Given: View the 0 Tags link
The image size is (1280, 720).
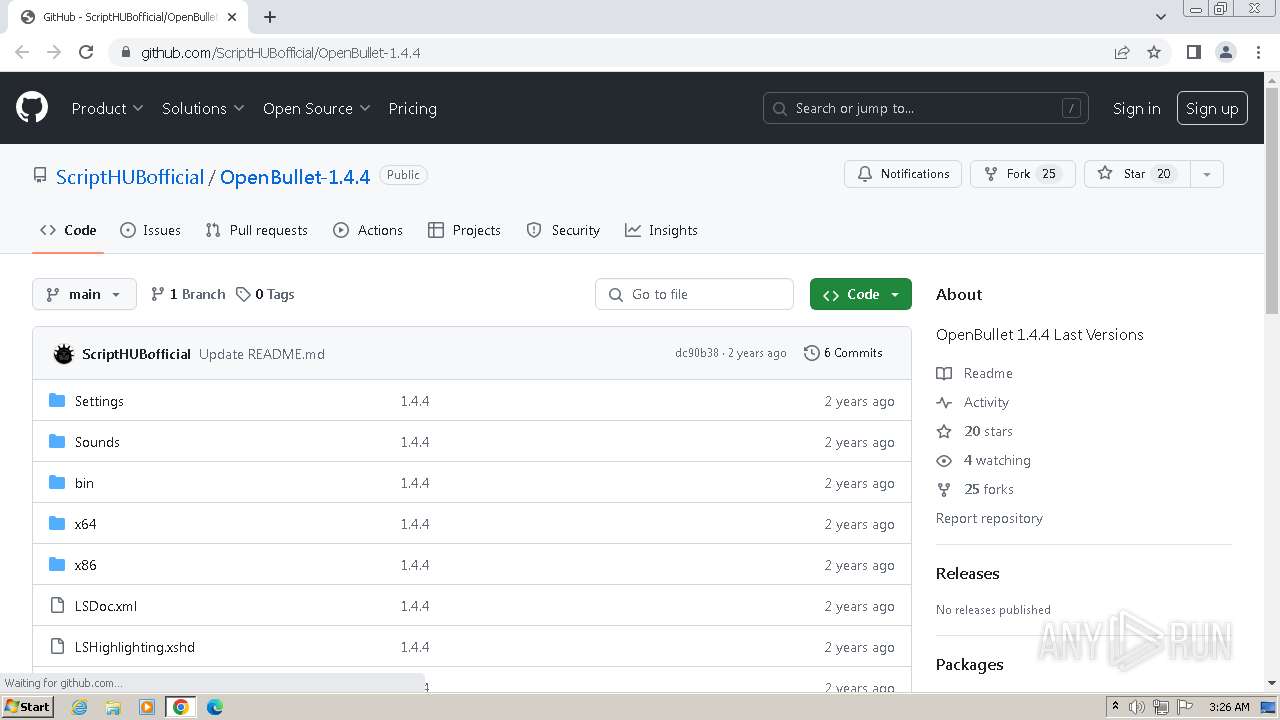Looking at the screenshot, I should (265, 294).
